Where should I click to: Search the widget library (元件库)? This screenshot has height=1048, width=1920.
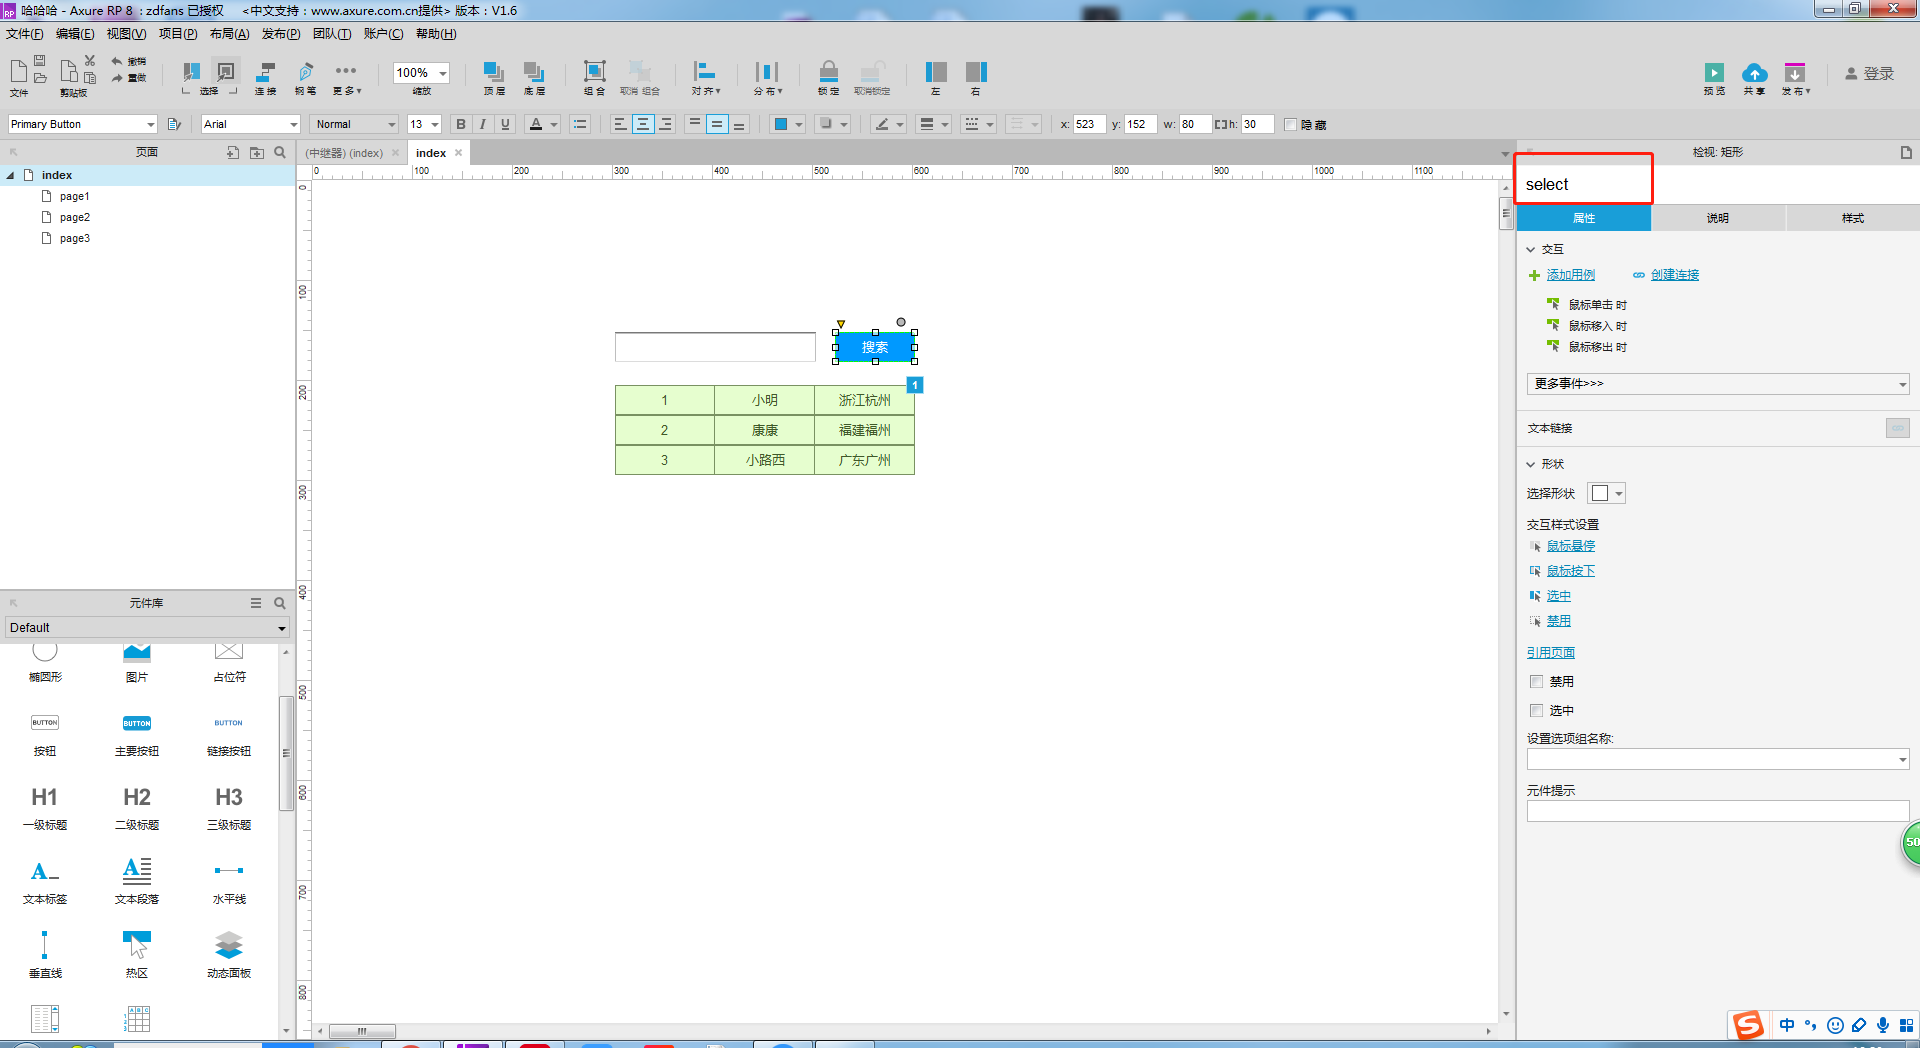[280, 603]
